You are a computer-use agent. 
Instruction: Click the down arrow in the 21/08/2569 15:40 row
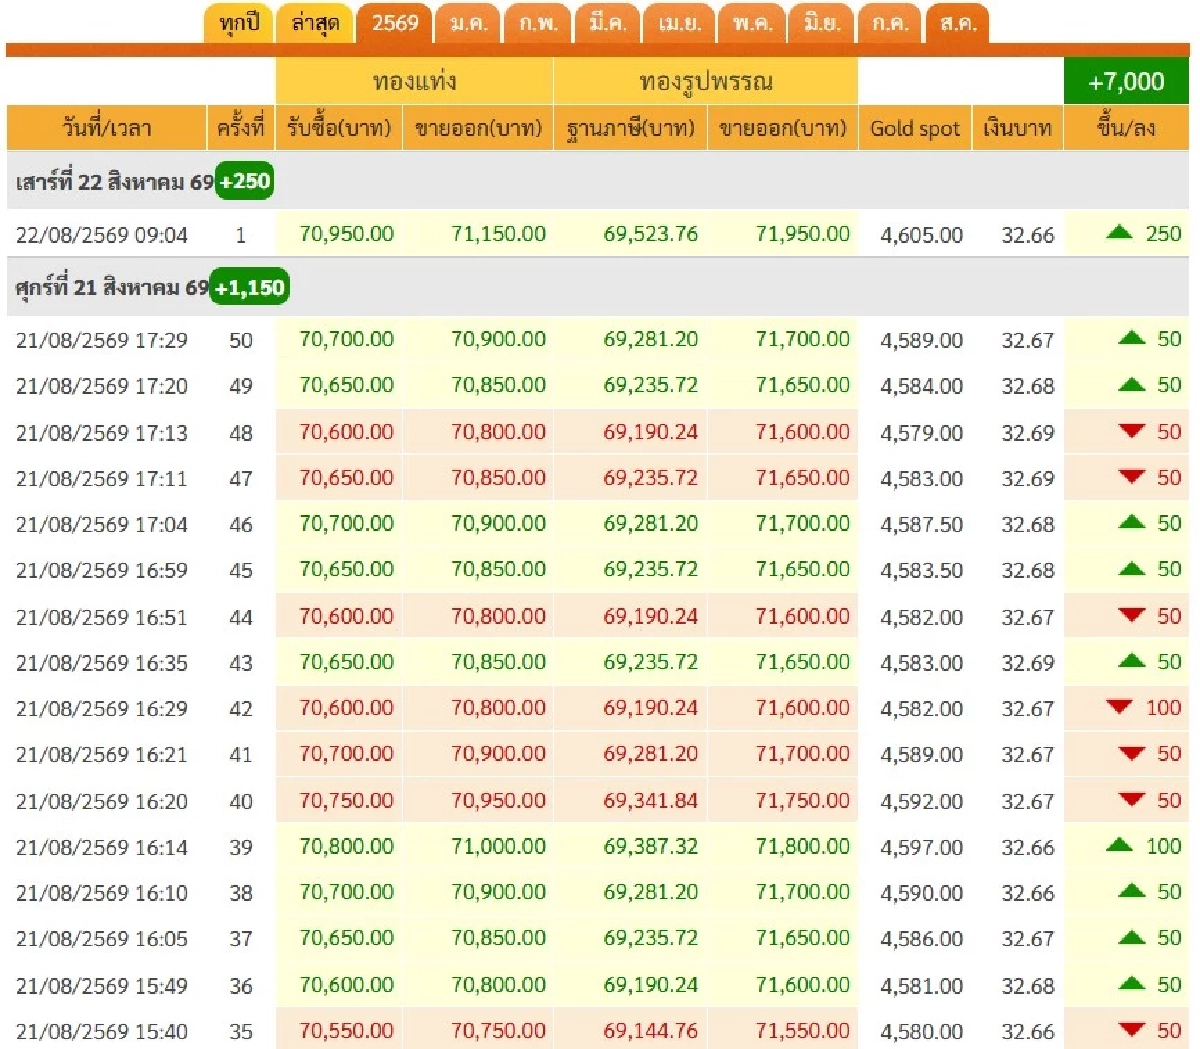[x=1131, y=1030]
